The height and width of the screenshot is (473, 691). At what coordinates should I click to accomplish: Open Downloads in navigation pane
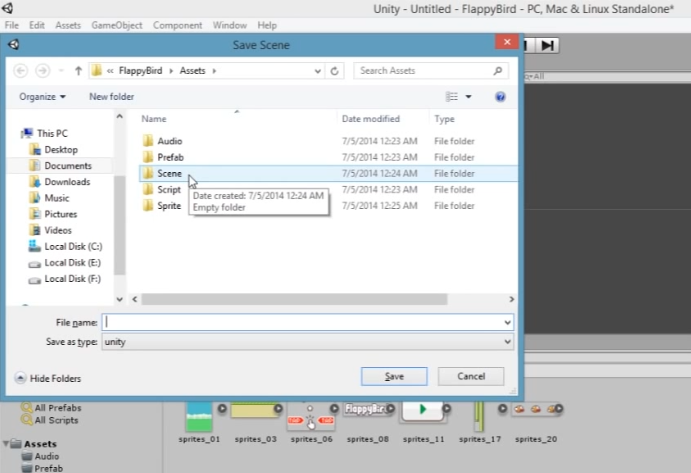(x=60, y=182)
